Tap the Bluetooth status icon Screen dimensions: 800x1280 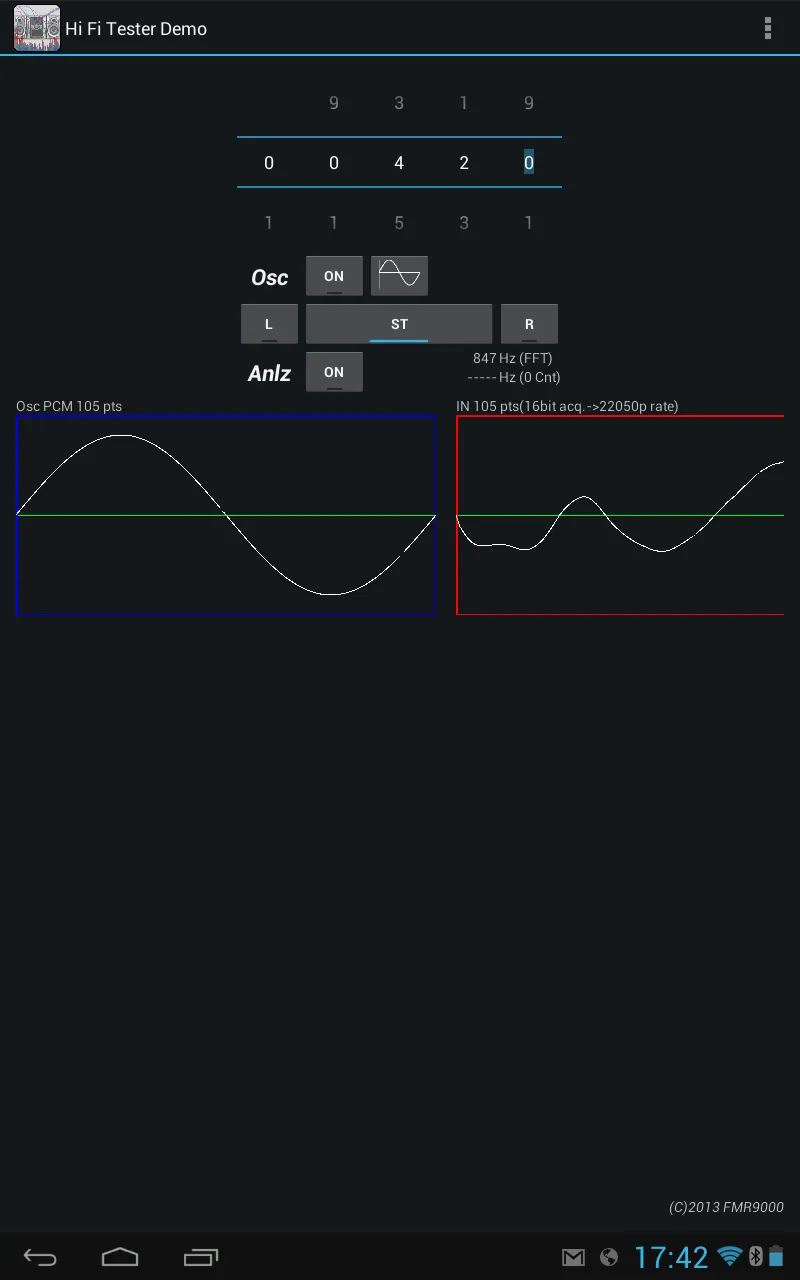click(756, 1257)
